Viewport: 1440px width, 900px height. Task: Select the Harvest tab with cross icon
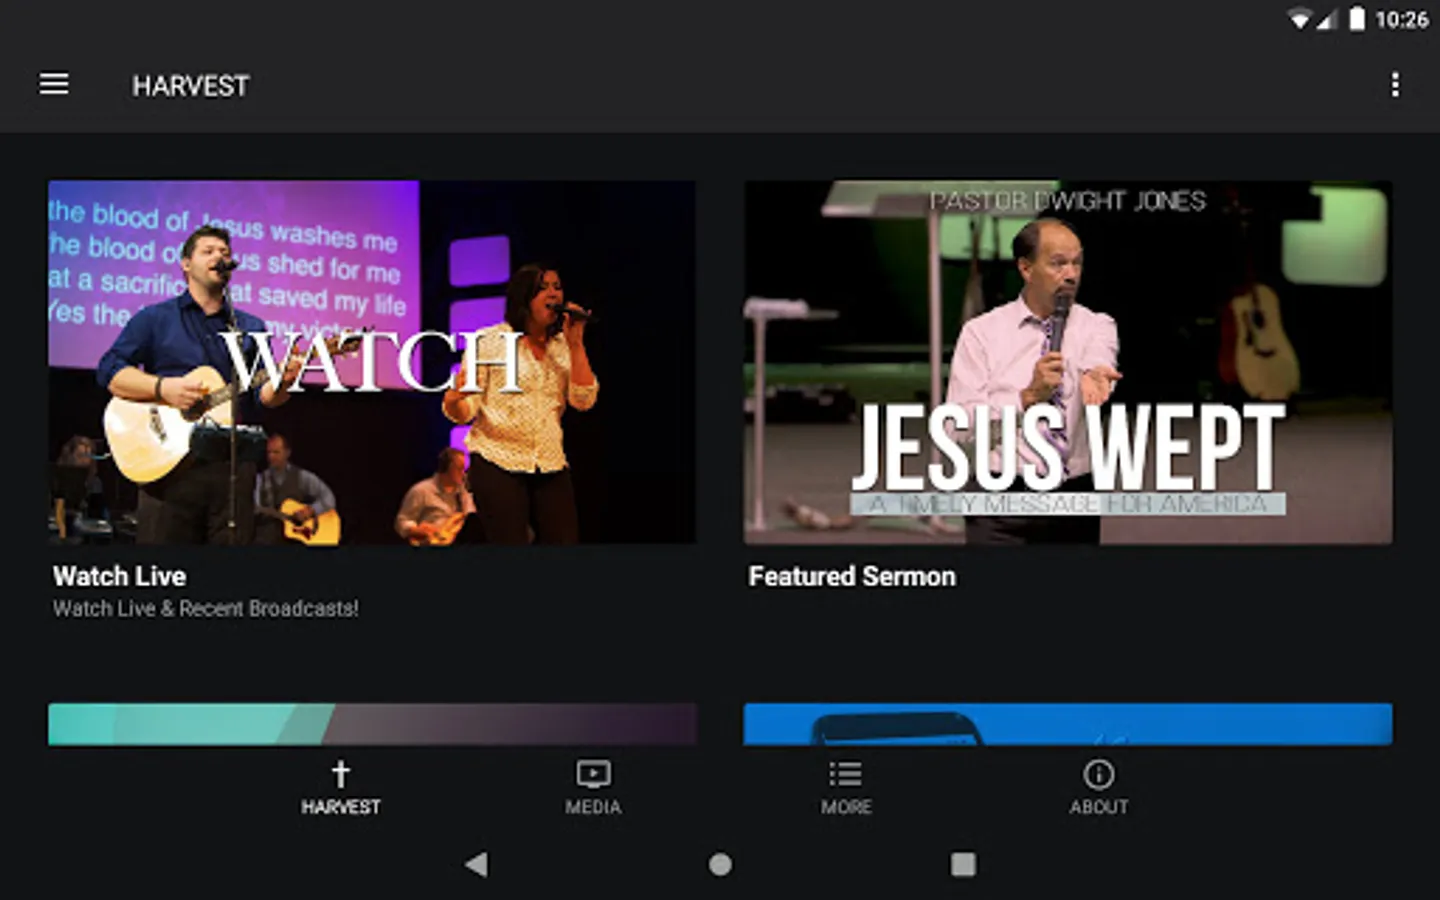pyautogui.click(x=341, y=788)
